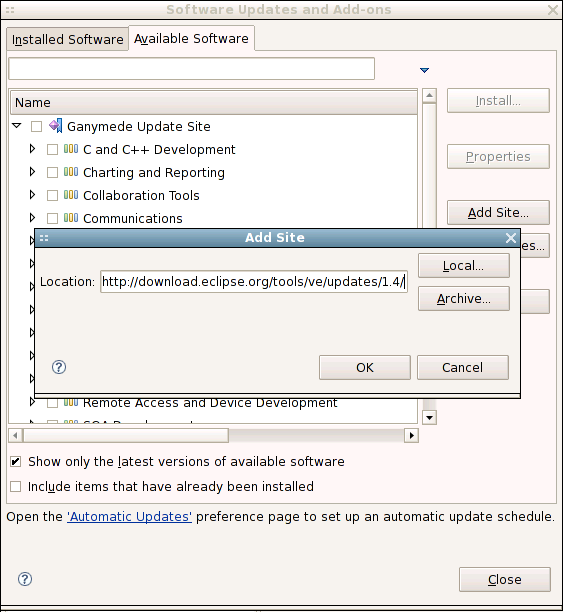Click the Close button

tap(505, 580)
